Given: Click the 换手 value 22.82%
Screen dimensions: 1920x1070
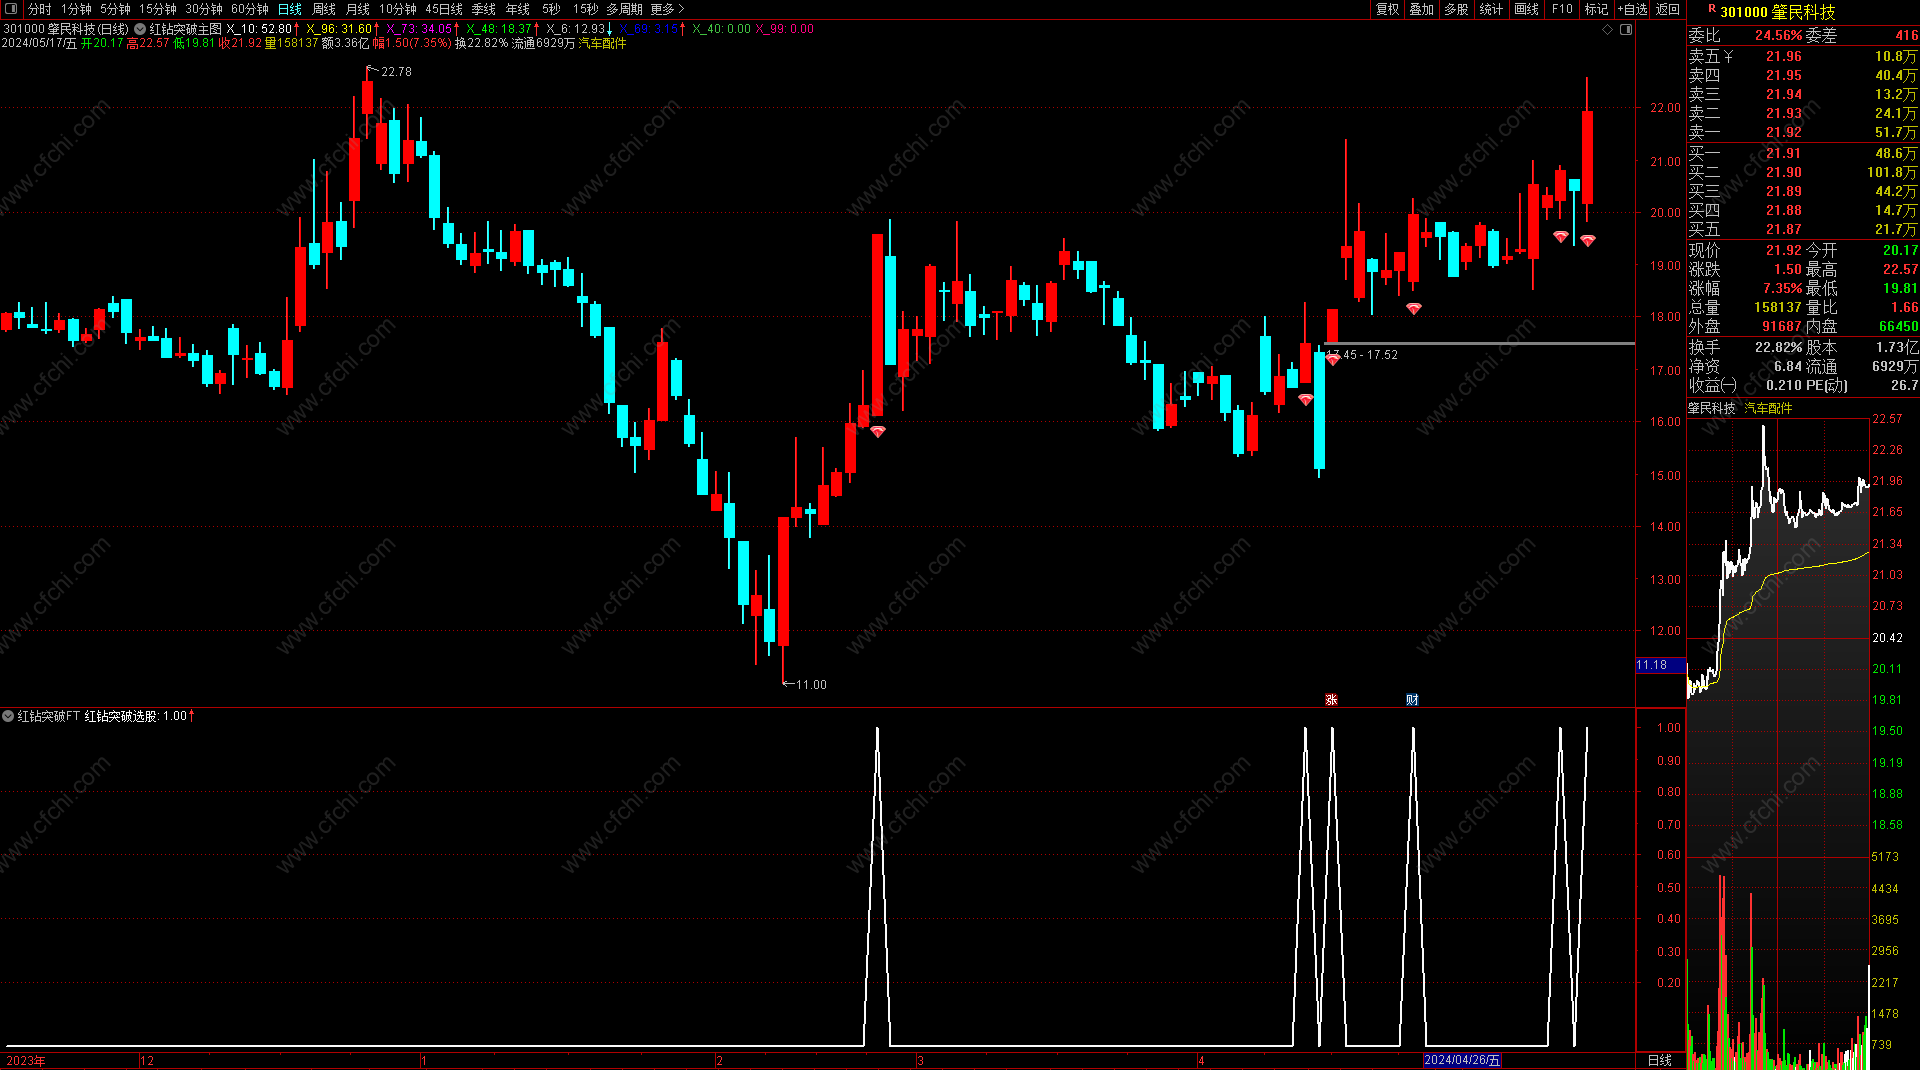Looking at the screenshot, I should (1779, 347).
